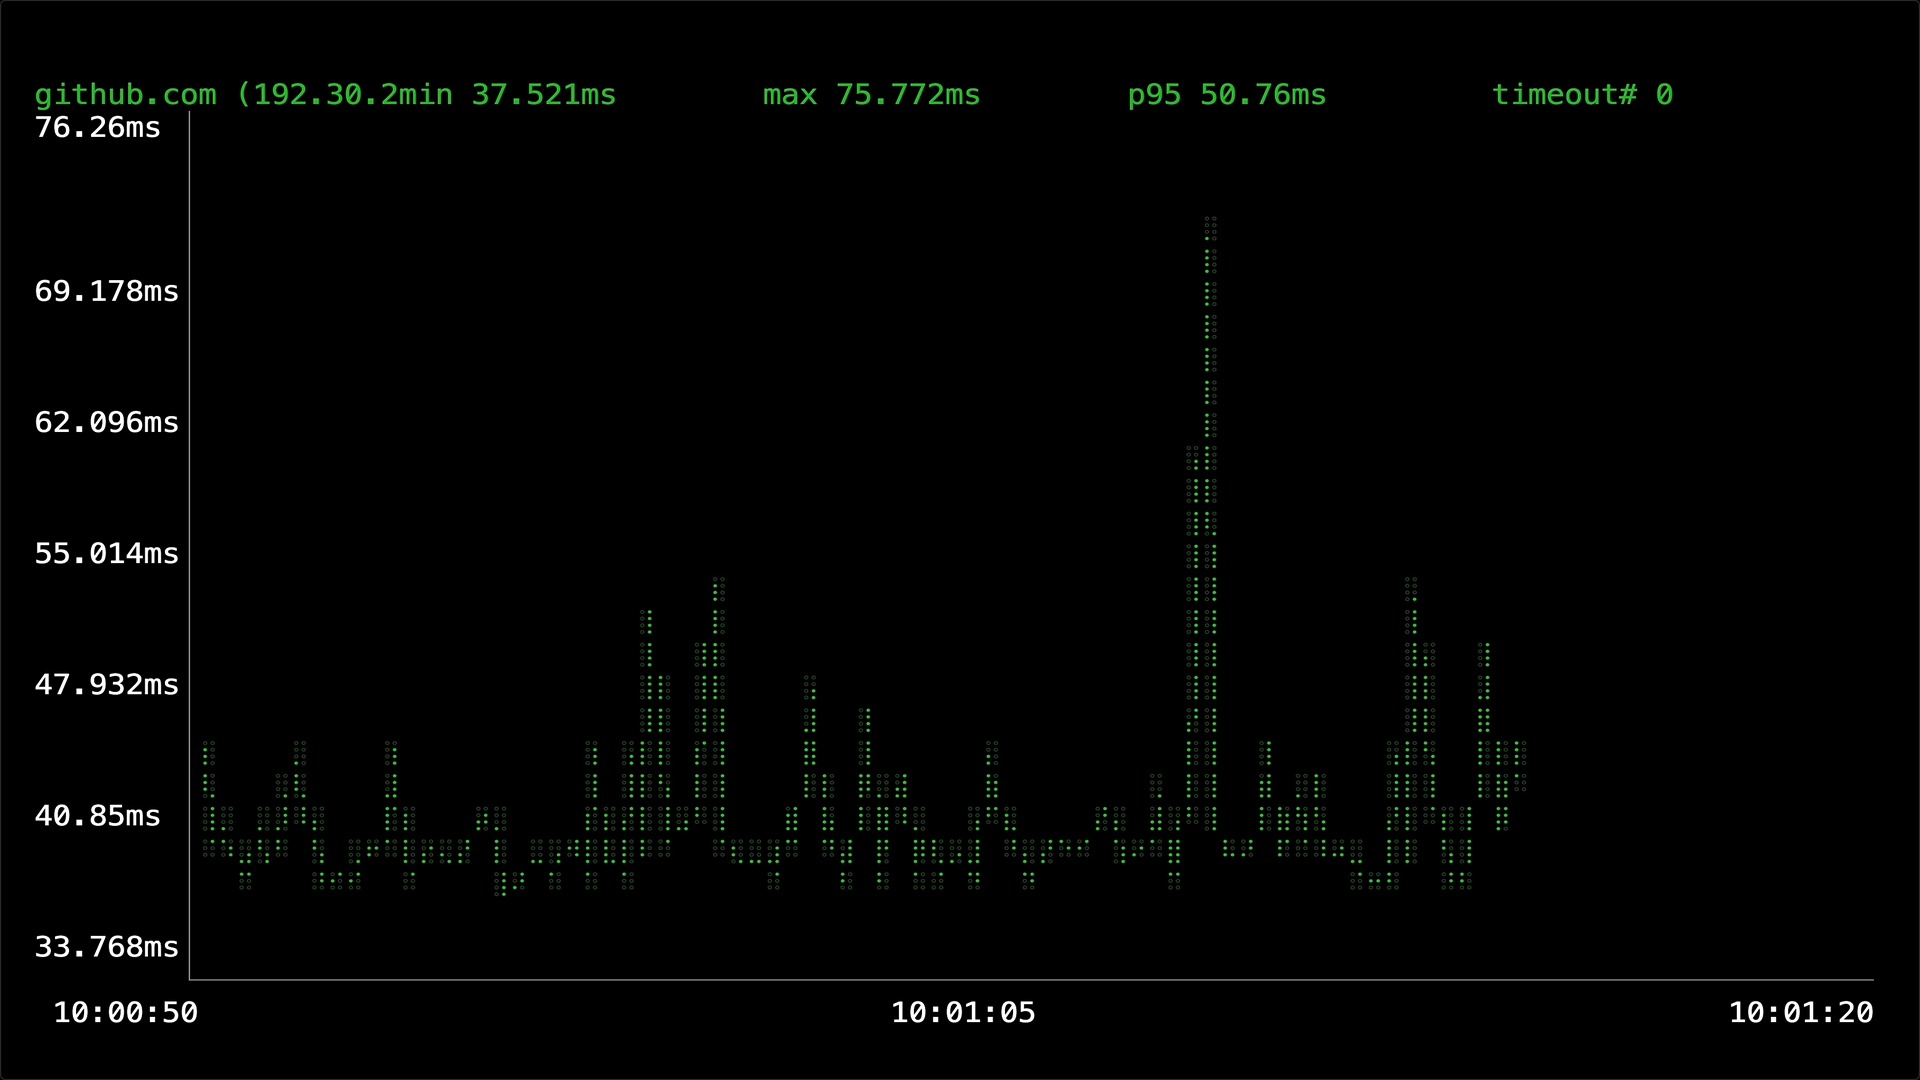Click the 55.014ms axis label

click(105, 553)
